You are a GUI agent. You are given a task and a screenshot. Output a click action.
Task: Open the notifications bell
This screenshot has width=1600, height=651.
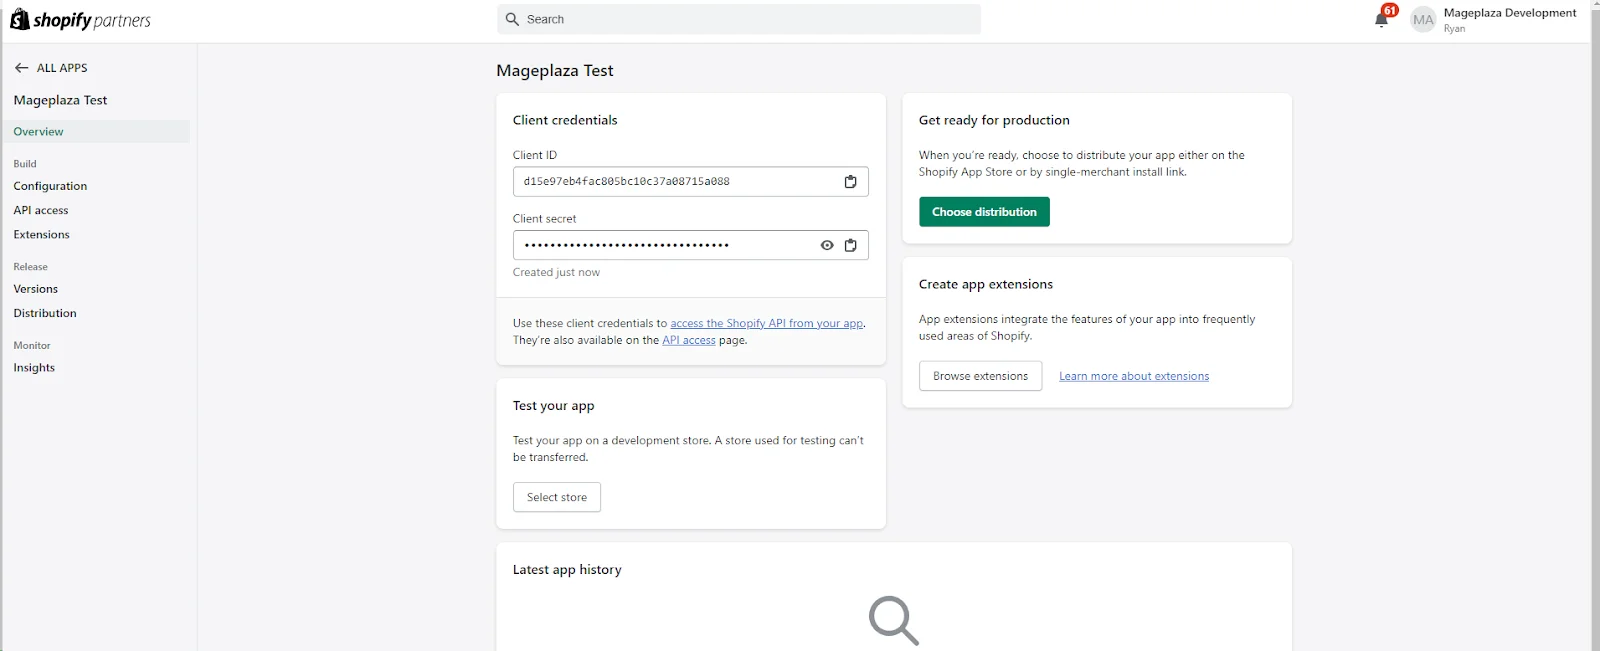(x=1381, y=20)
